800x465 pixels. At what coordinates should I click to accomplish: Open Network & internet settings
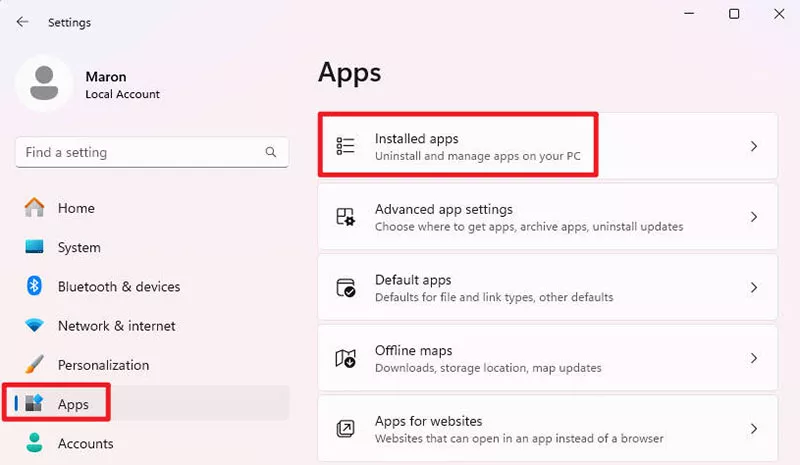152,326
